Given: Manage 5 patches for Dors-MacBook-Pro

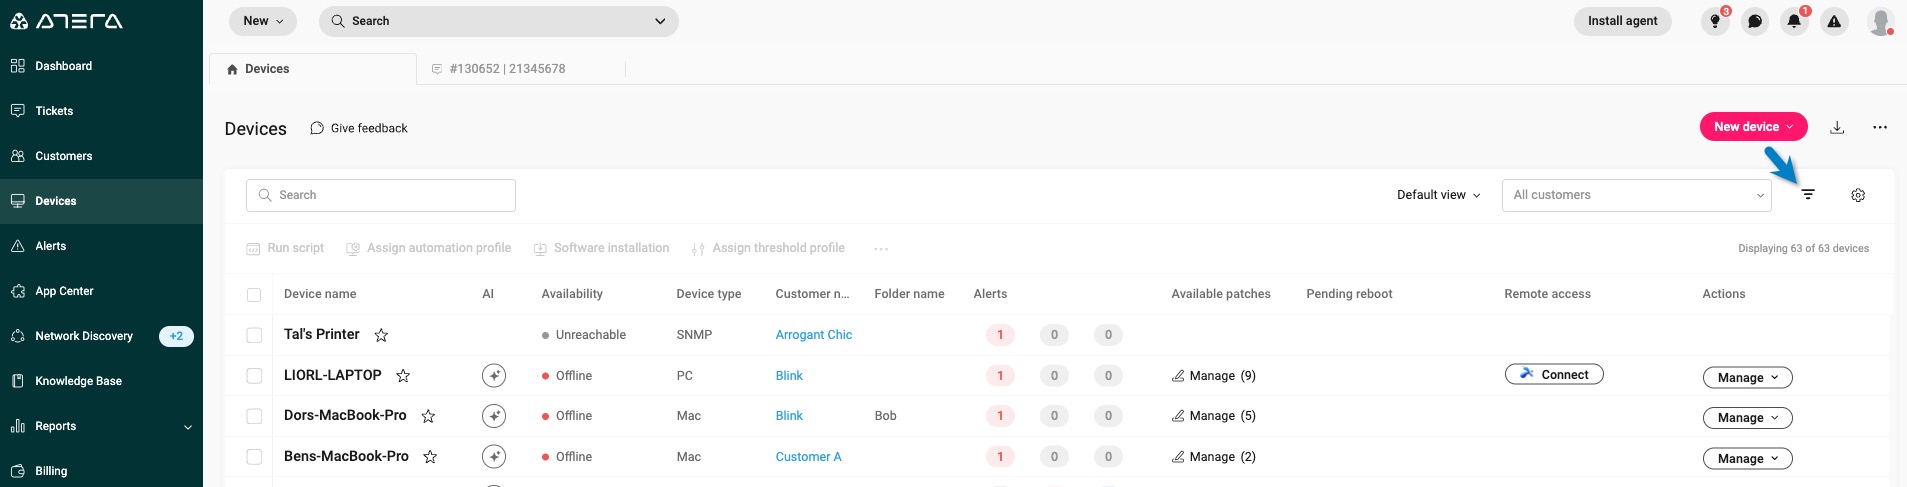Looking at the screenshot, I should click(x=1213, y=416).
